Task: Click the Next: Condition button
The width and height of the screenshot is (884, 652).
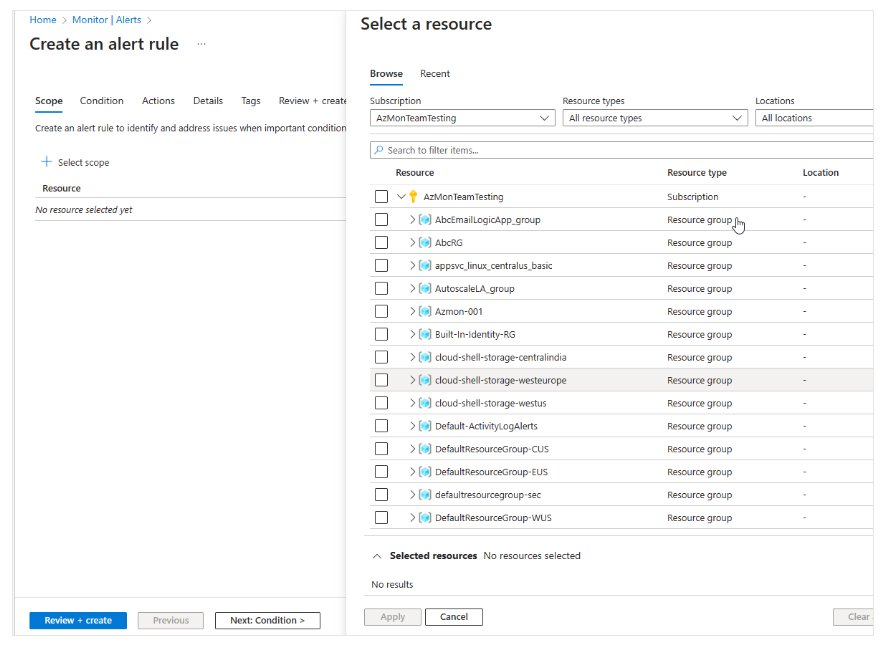Action: pyautogui.click(x=267, y=620)
